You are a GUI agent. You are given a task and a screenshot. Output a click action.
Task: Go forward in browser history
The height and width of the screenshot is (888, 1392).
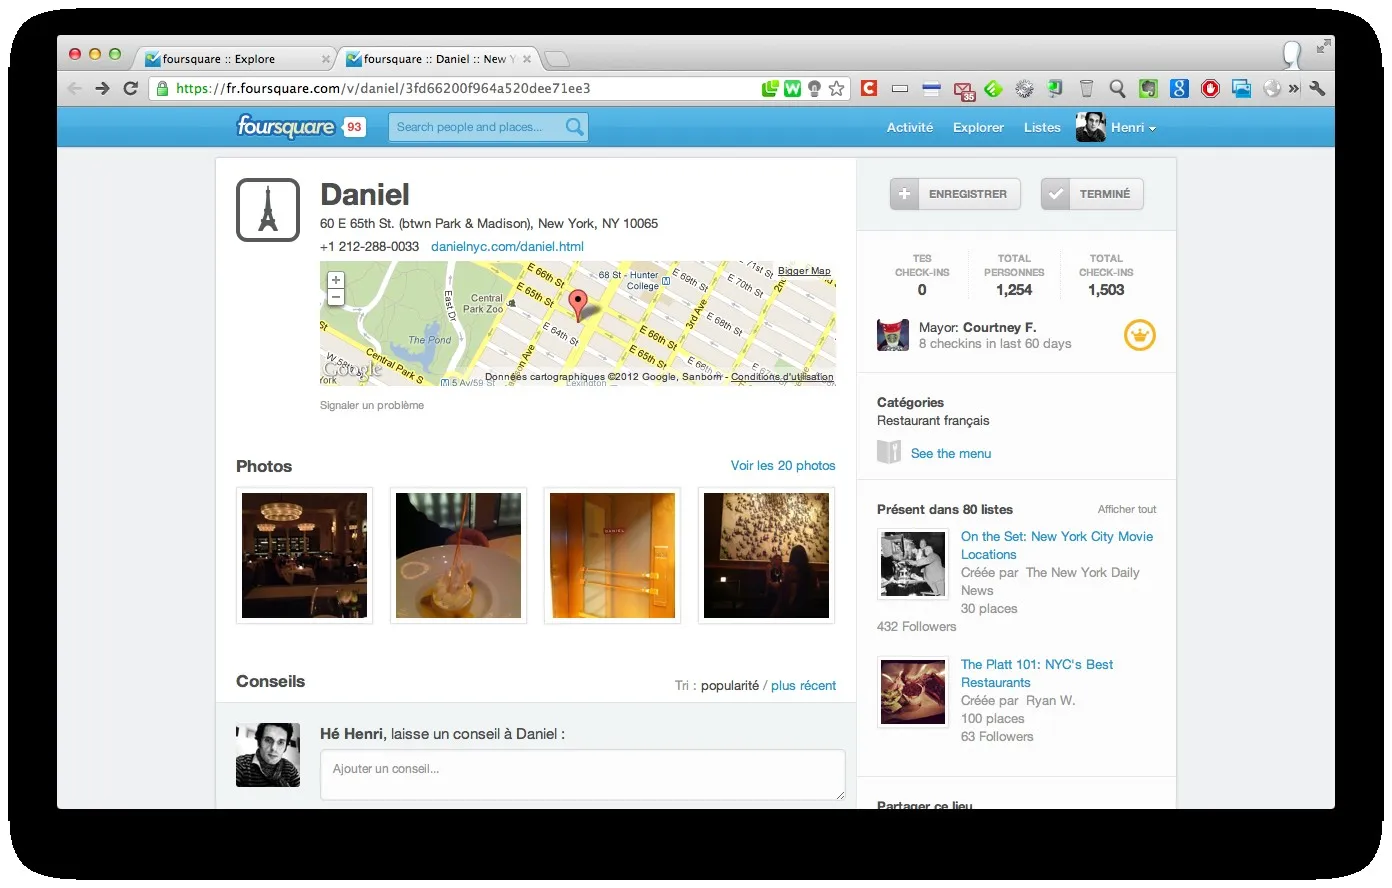(102, 88)
